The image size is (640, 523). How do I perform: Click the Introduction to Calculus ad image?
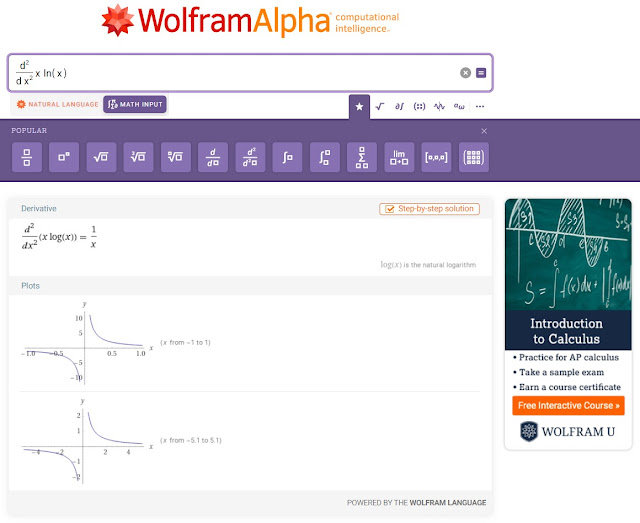point(568,254)
